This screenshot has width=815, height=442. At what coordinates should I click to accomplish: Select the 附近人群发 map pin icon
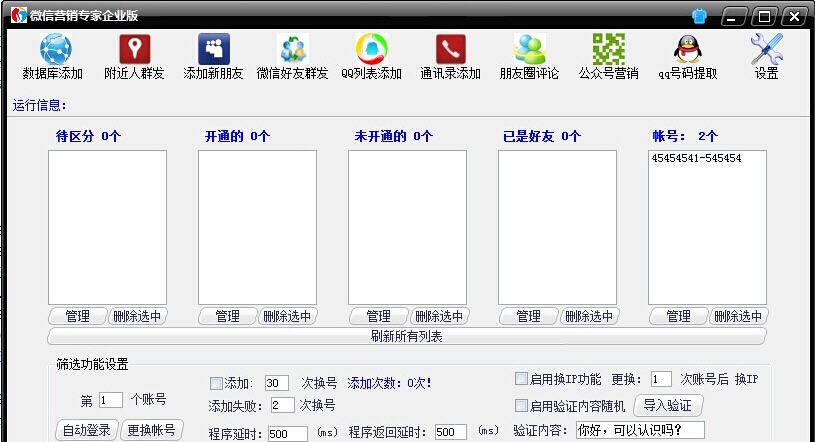tap(135, 49)
